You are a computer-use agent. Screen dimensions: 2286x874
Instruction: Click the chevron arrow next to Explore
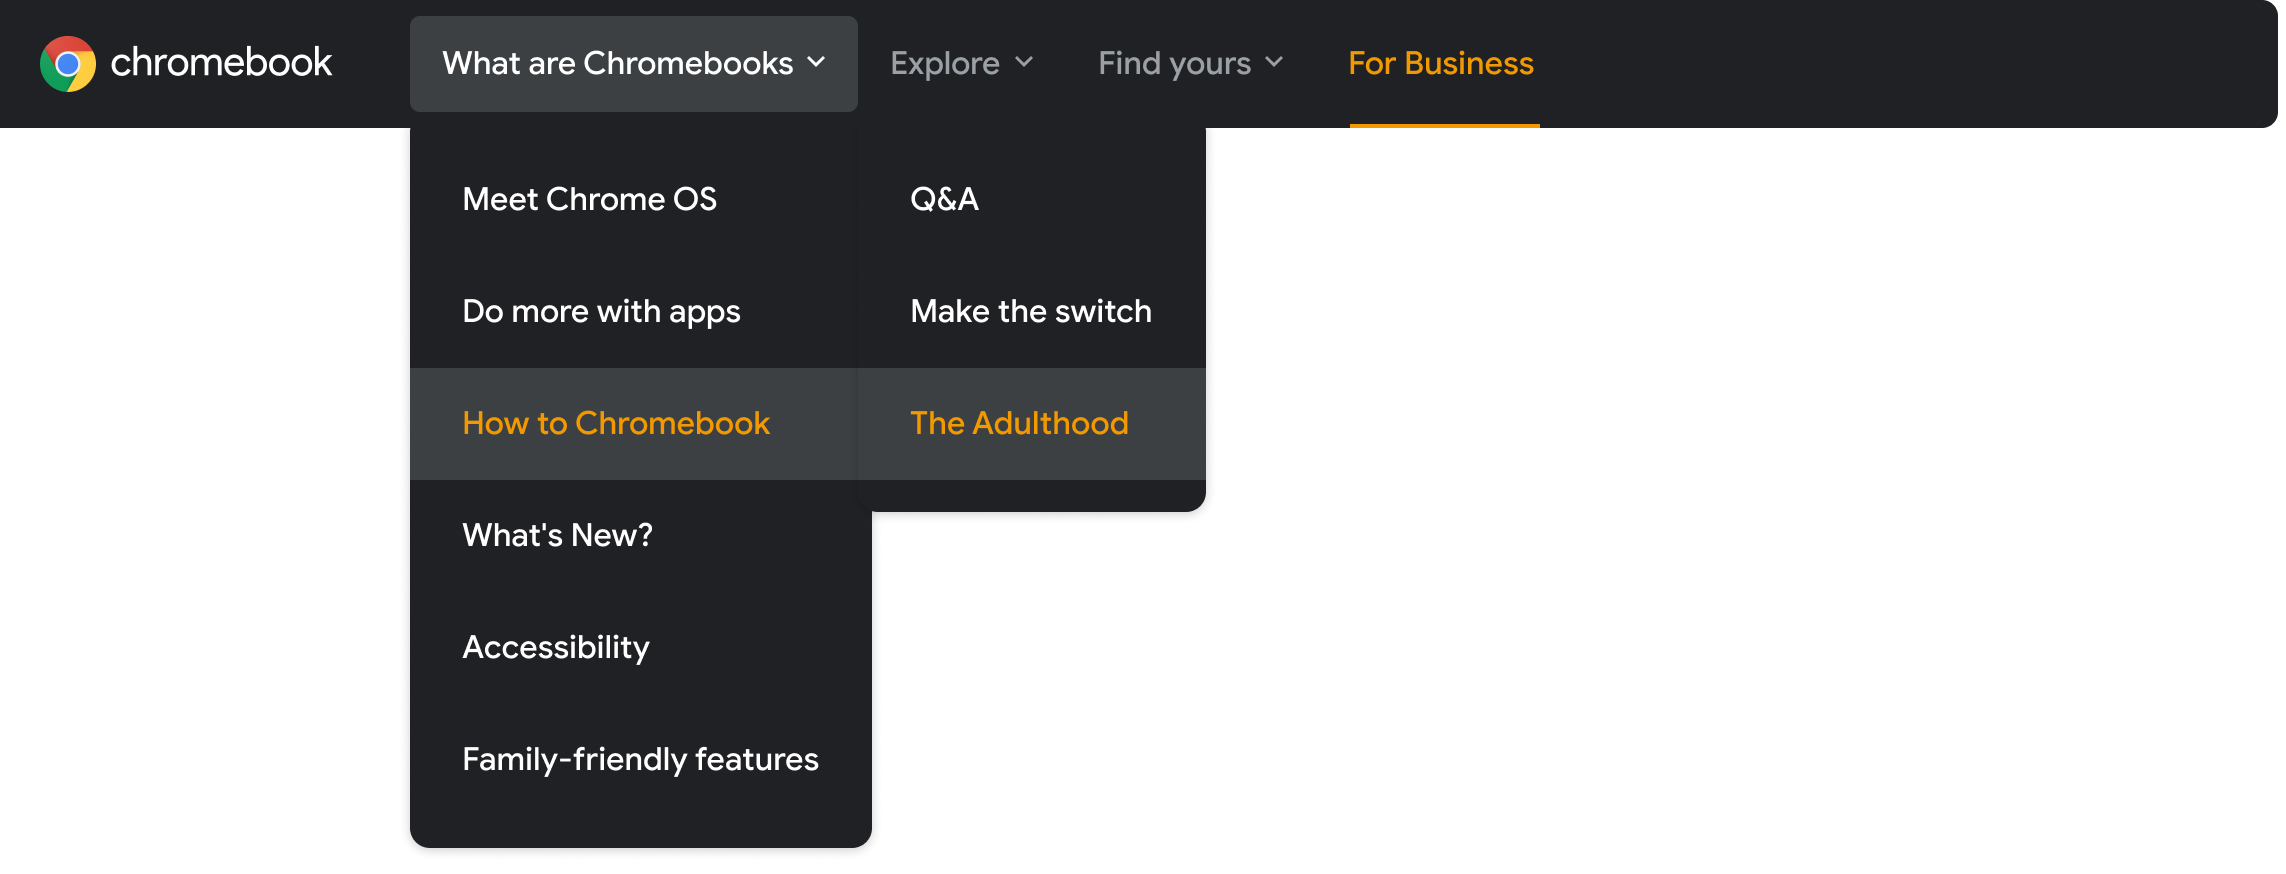tap(1024, 63)
